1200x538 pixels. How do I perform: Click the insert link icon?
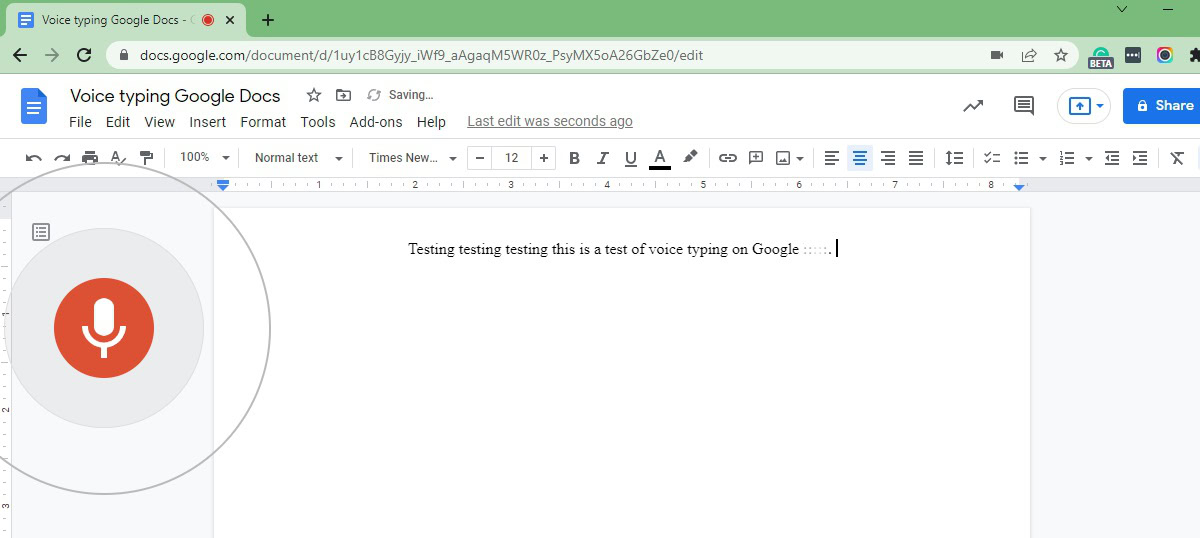pos(728,158)
